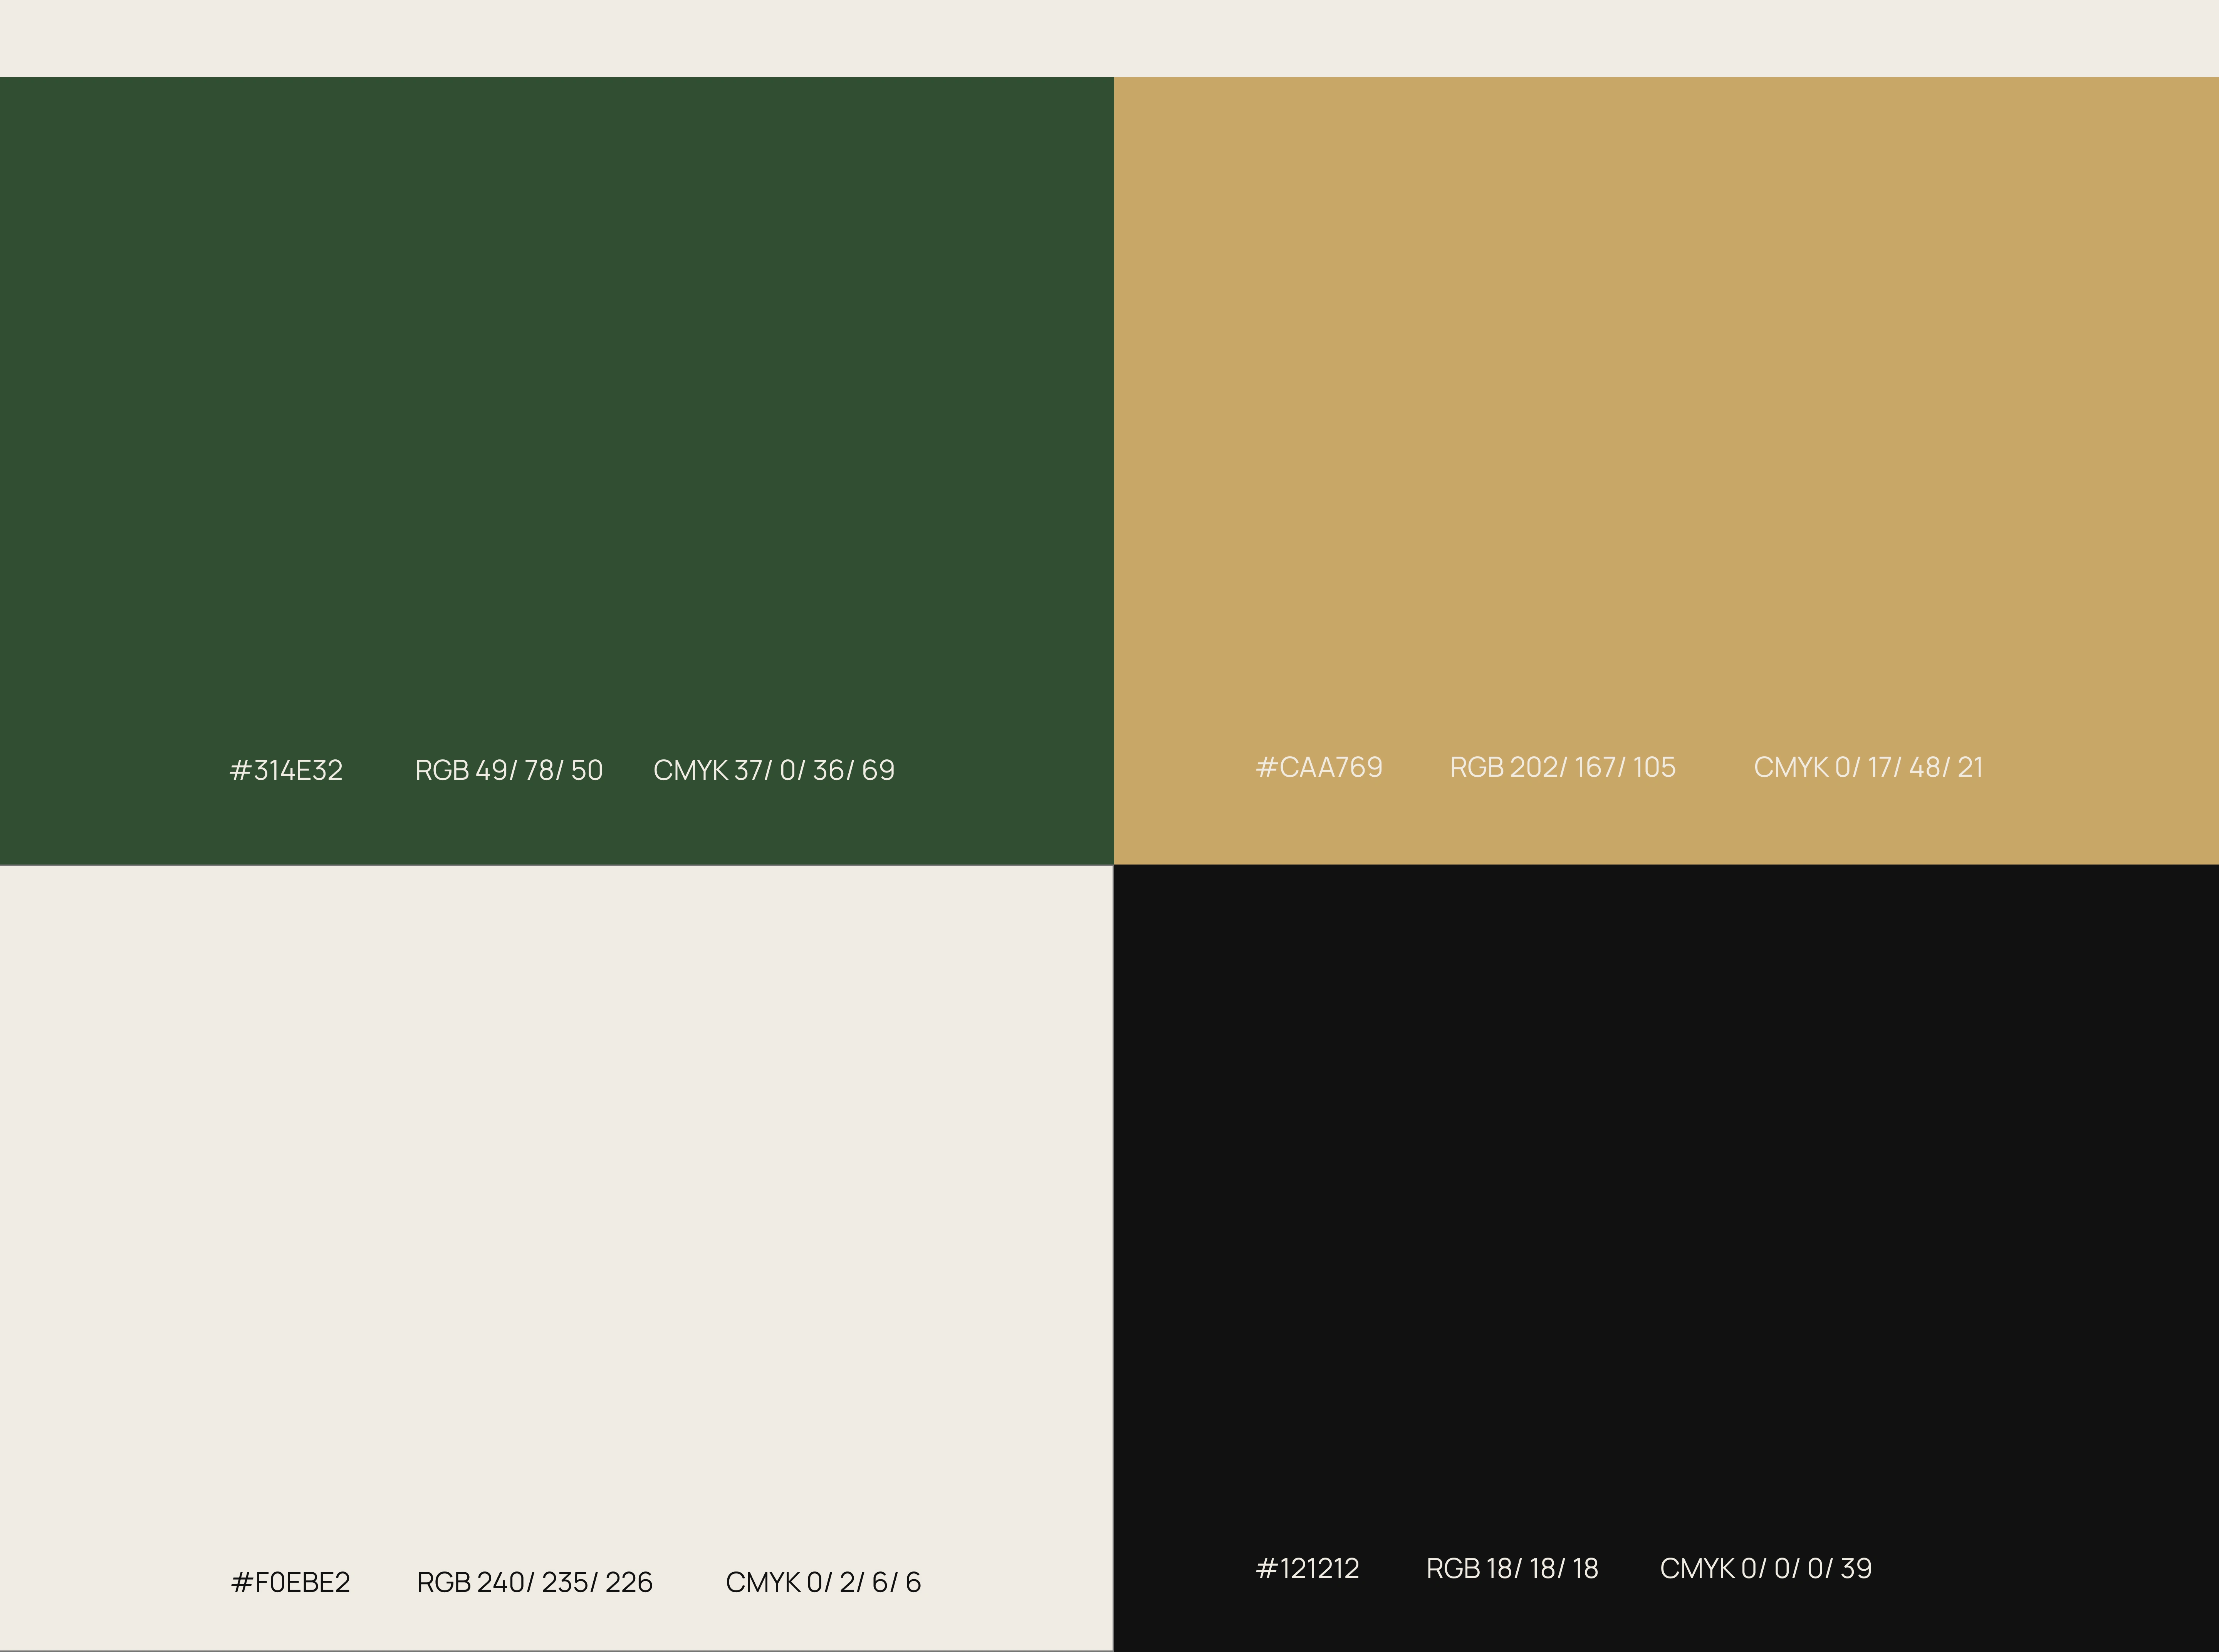Click the text CMYK 37/ 0/ 36/ 69
Image resolution: width=2219 pixels, height=1652 pixels.
click(x=774, y=770)
